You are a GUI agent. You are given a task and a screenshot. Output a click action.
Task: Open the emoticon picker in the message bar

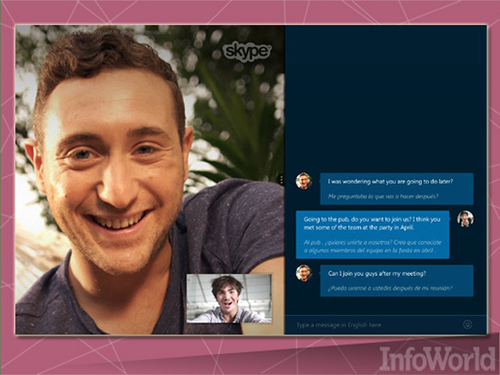point(468,324)
